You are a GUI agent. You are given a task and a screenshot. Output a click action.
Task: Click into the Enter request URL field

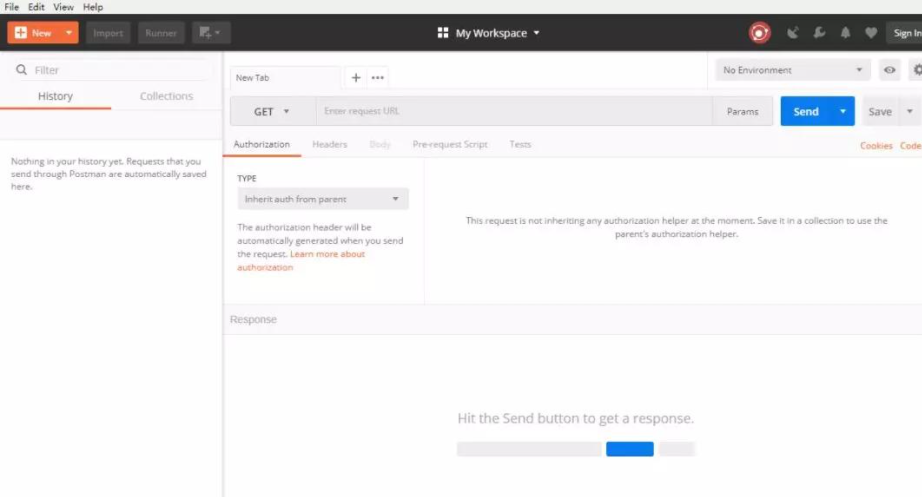514,111
